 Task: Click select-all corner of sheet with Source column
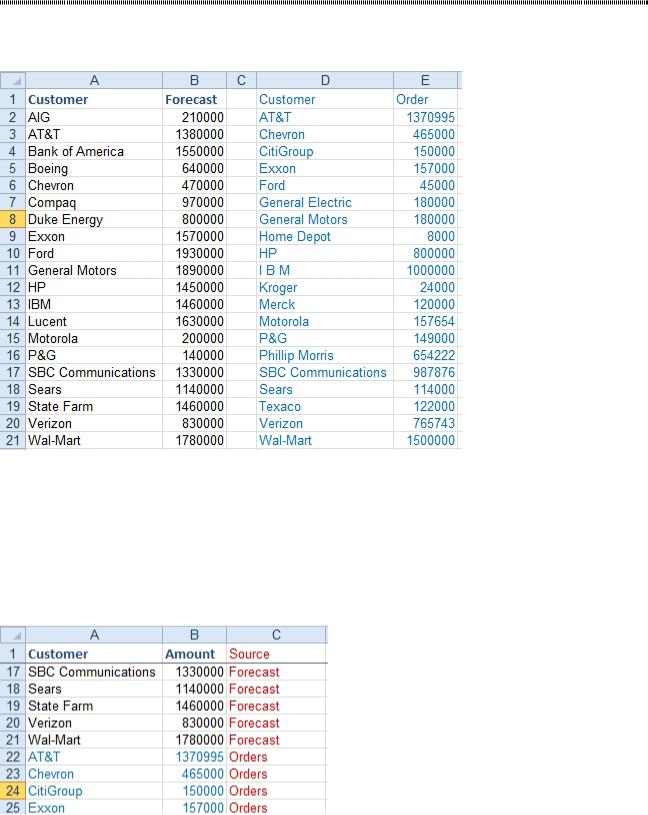[13, 635]
